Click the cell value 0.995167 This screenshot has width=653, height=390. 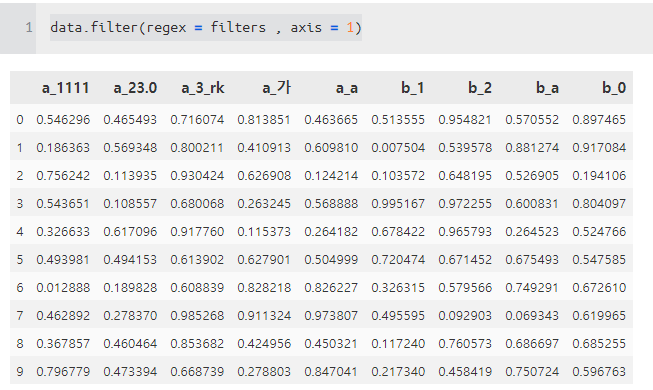click(x=398, y=203)
